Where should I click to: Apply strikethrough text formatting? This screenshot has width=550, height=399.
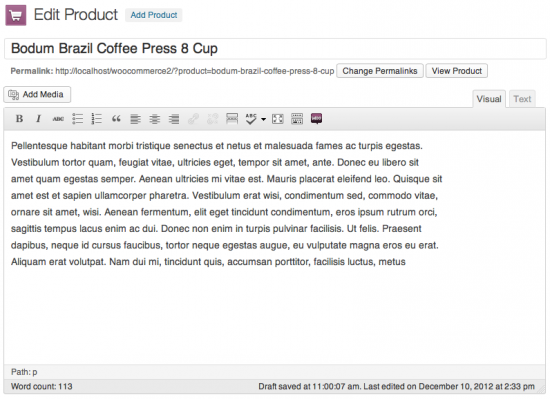pyautogui.click(x=58, y=119)
